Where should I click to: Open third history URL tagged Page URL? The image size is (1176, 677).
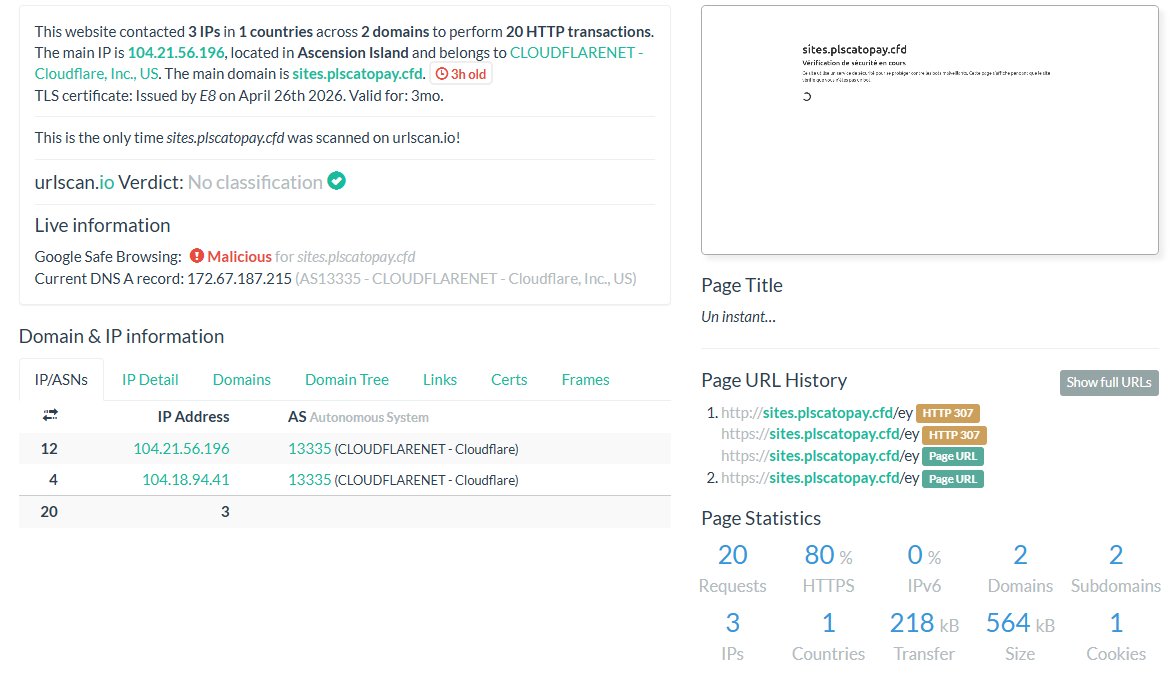pos(820,455)
